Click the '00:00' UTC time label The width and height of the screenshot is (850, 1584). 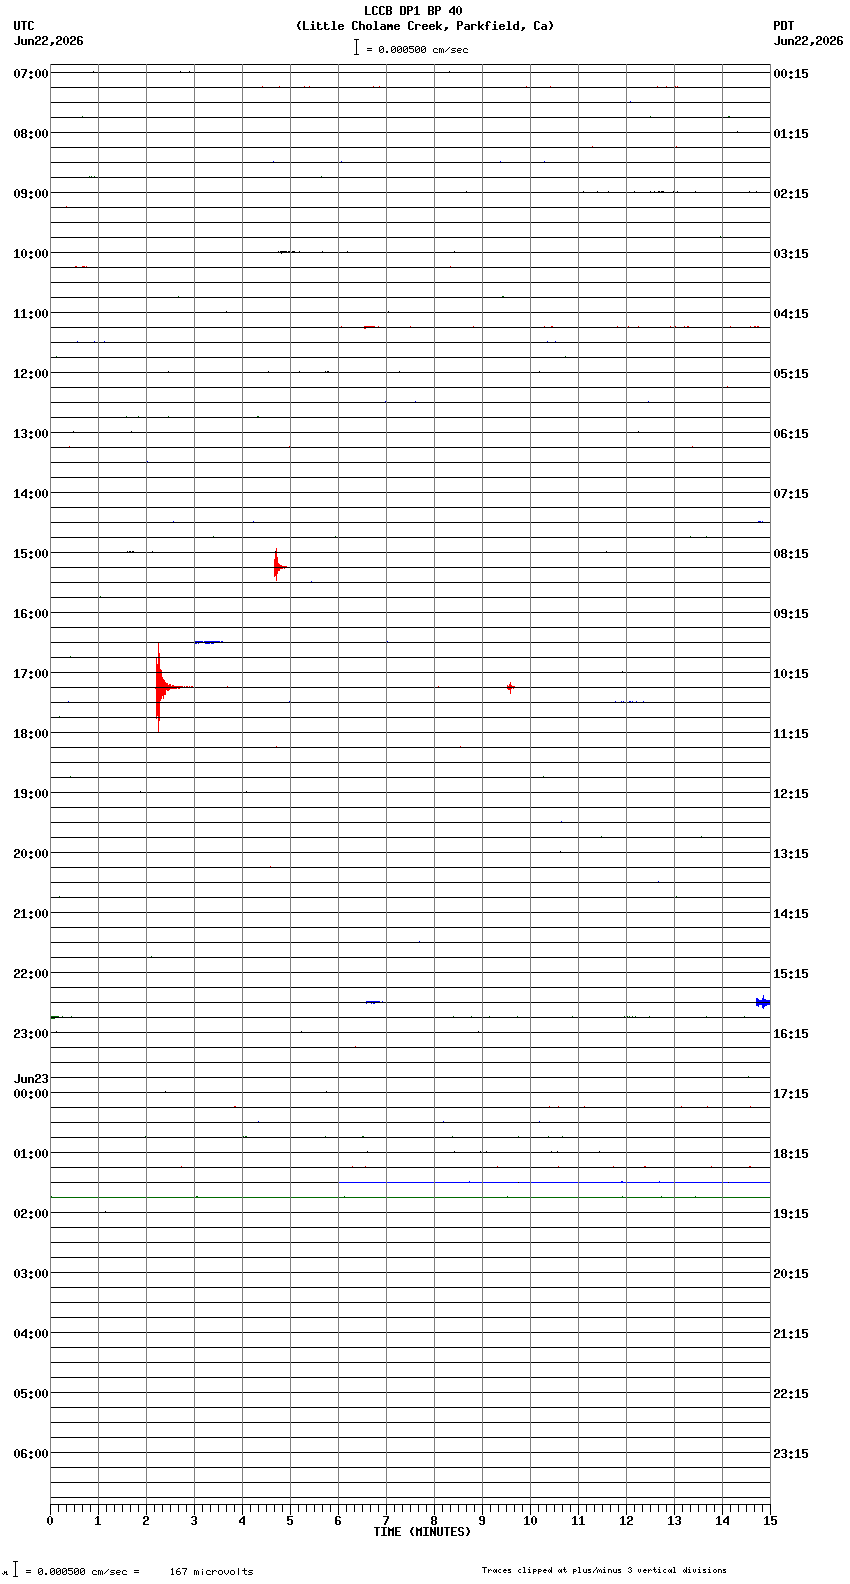tap(31, 1094)
